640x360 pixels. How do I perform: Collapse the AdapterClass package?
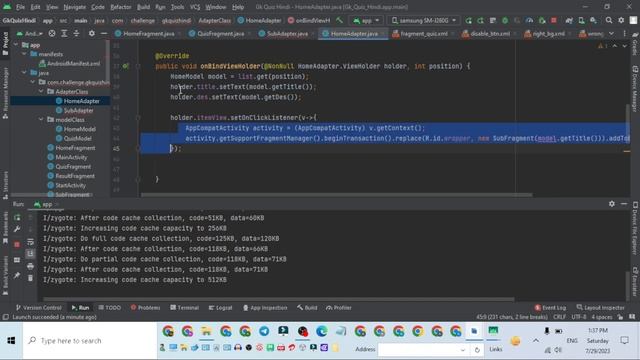pos(41,91)
